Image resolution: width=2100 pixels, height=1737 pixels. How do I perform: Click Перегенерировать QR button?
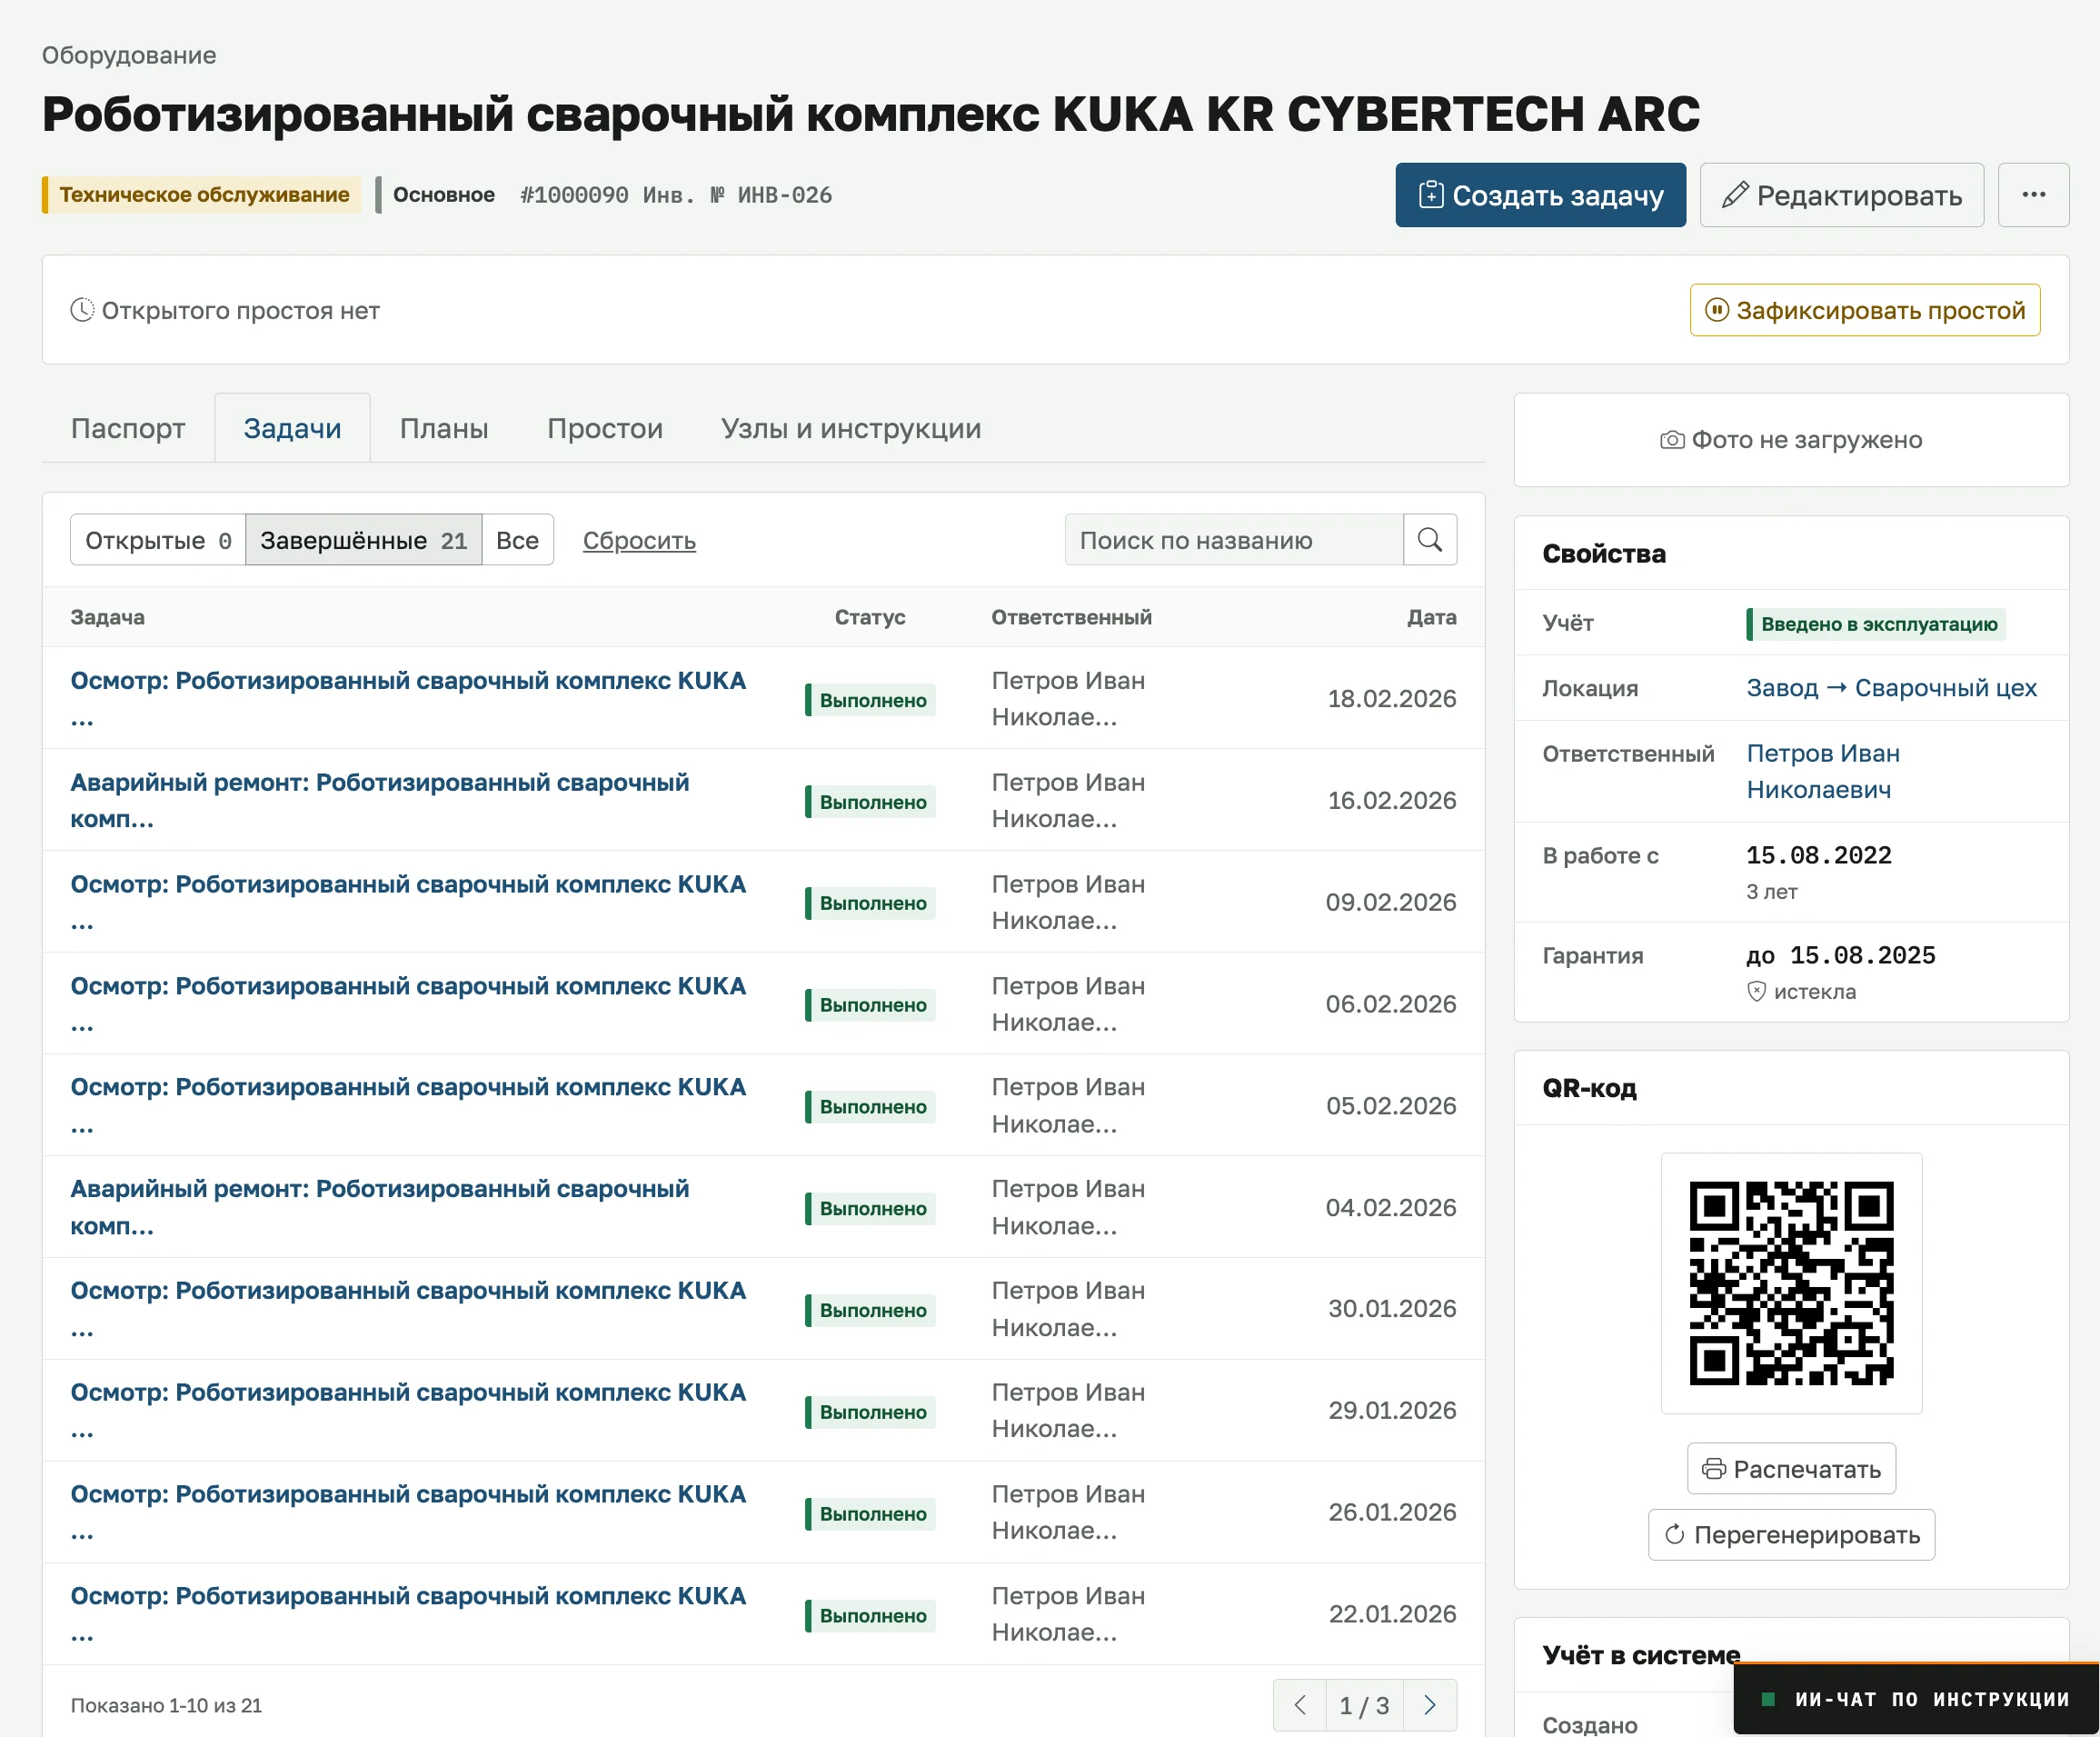[1791, 1534]
